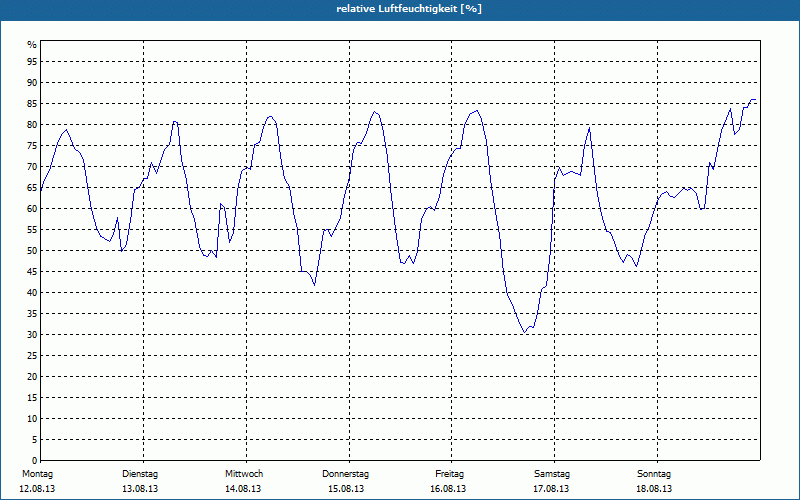Click the '20' y-axis value
800x500 pixels.
pos(32,377)
